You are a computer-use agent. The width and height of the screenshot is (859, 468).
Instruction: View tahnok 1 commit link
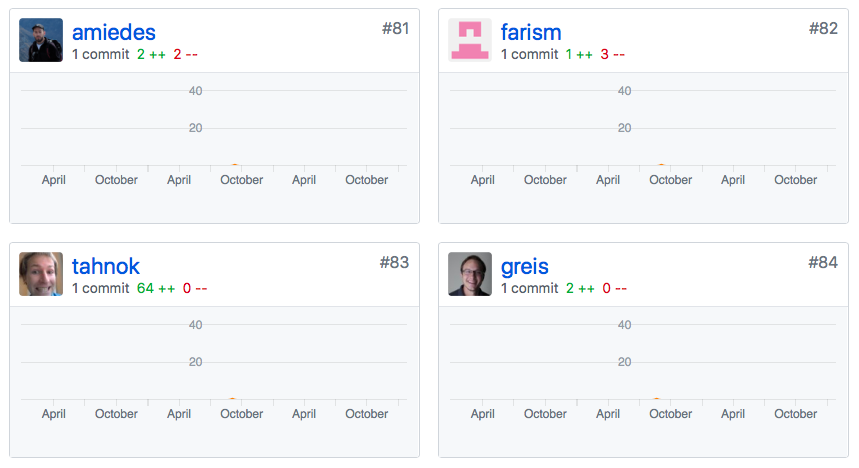pyautogui.click(x=101, y=288)
